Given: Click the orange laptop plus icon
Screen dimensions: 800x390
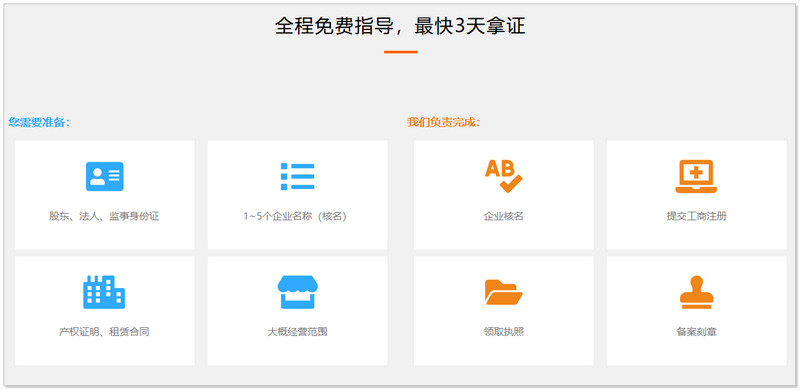Looking at the screenshot, I should click(696, 177).
